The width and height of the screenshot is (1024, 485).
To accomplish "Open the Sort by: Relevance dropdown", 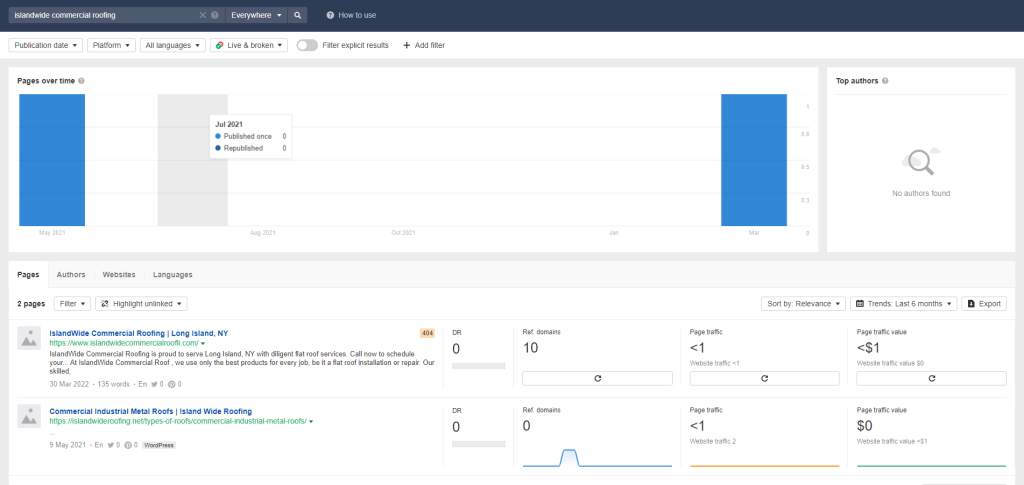I will pyautogui.click(x=803, y=304).
